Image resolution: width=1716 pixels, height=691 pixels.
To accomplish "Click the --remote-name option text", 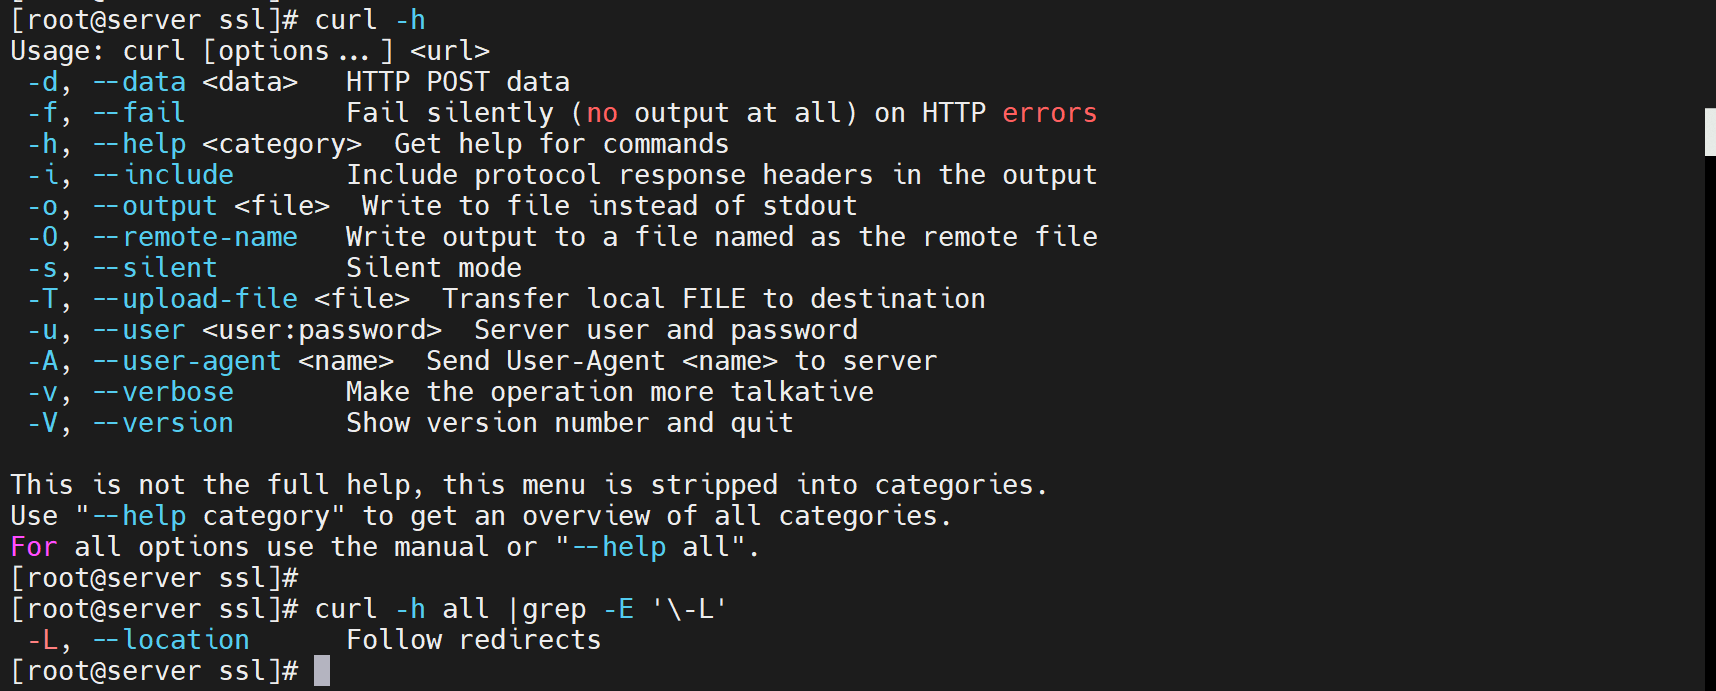I will tap(196, 237).
